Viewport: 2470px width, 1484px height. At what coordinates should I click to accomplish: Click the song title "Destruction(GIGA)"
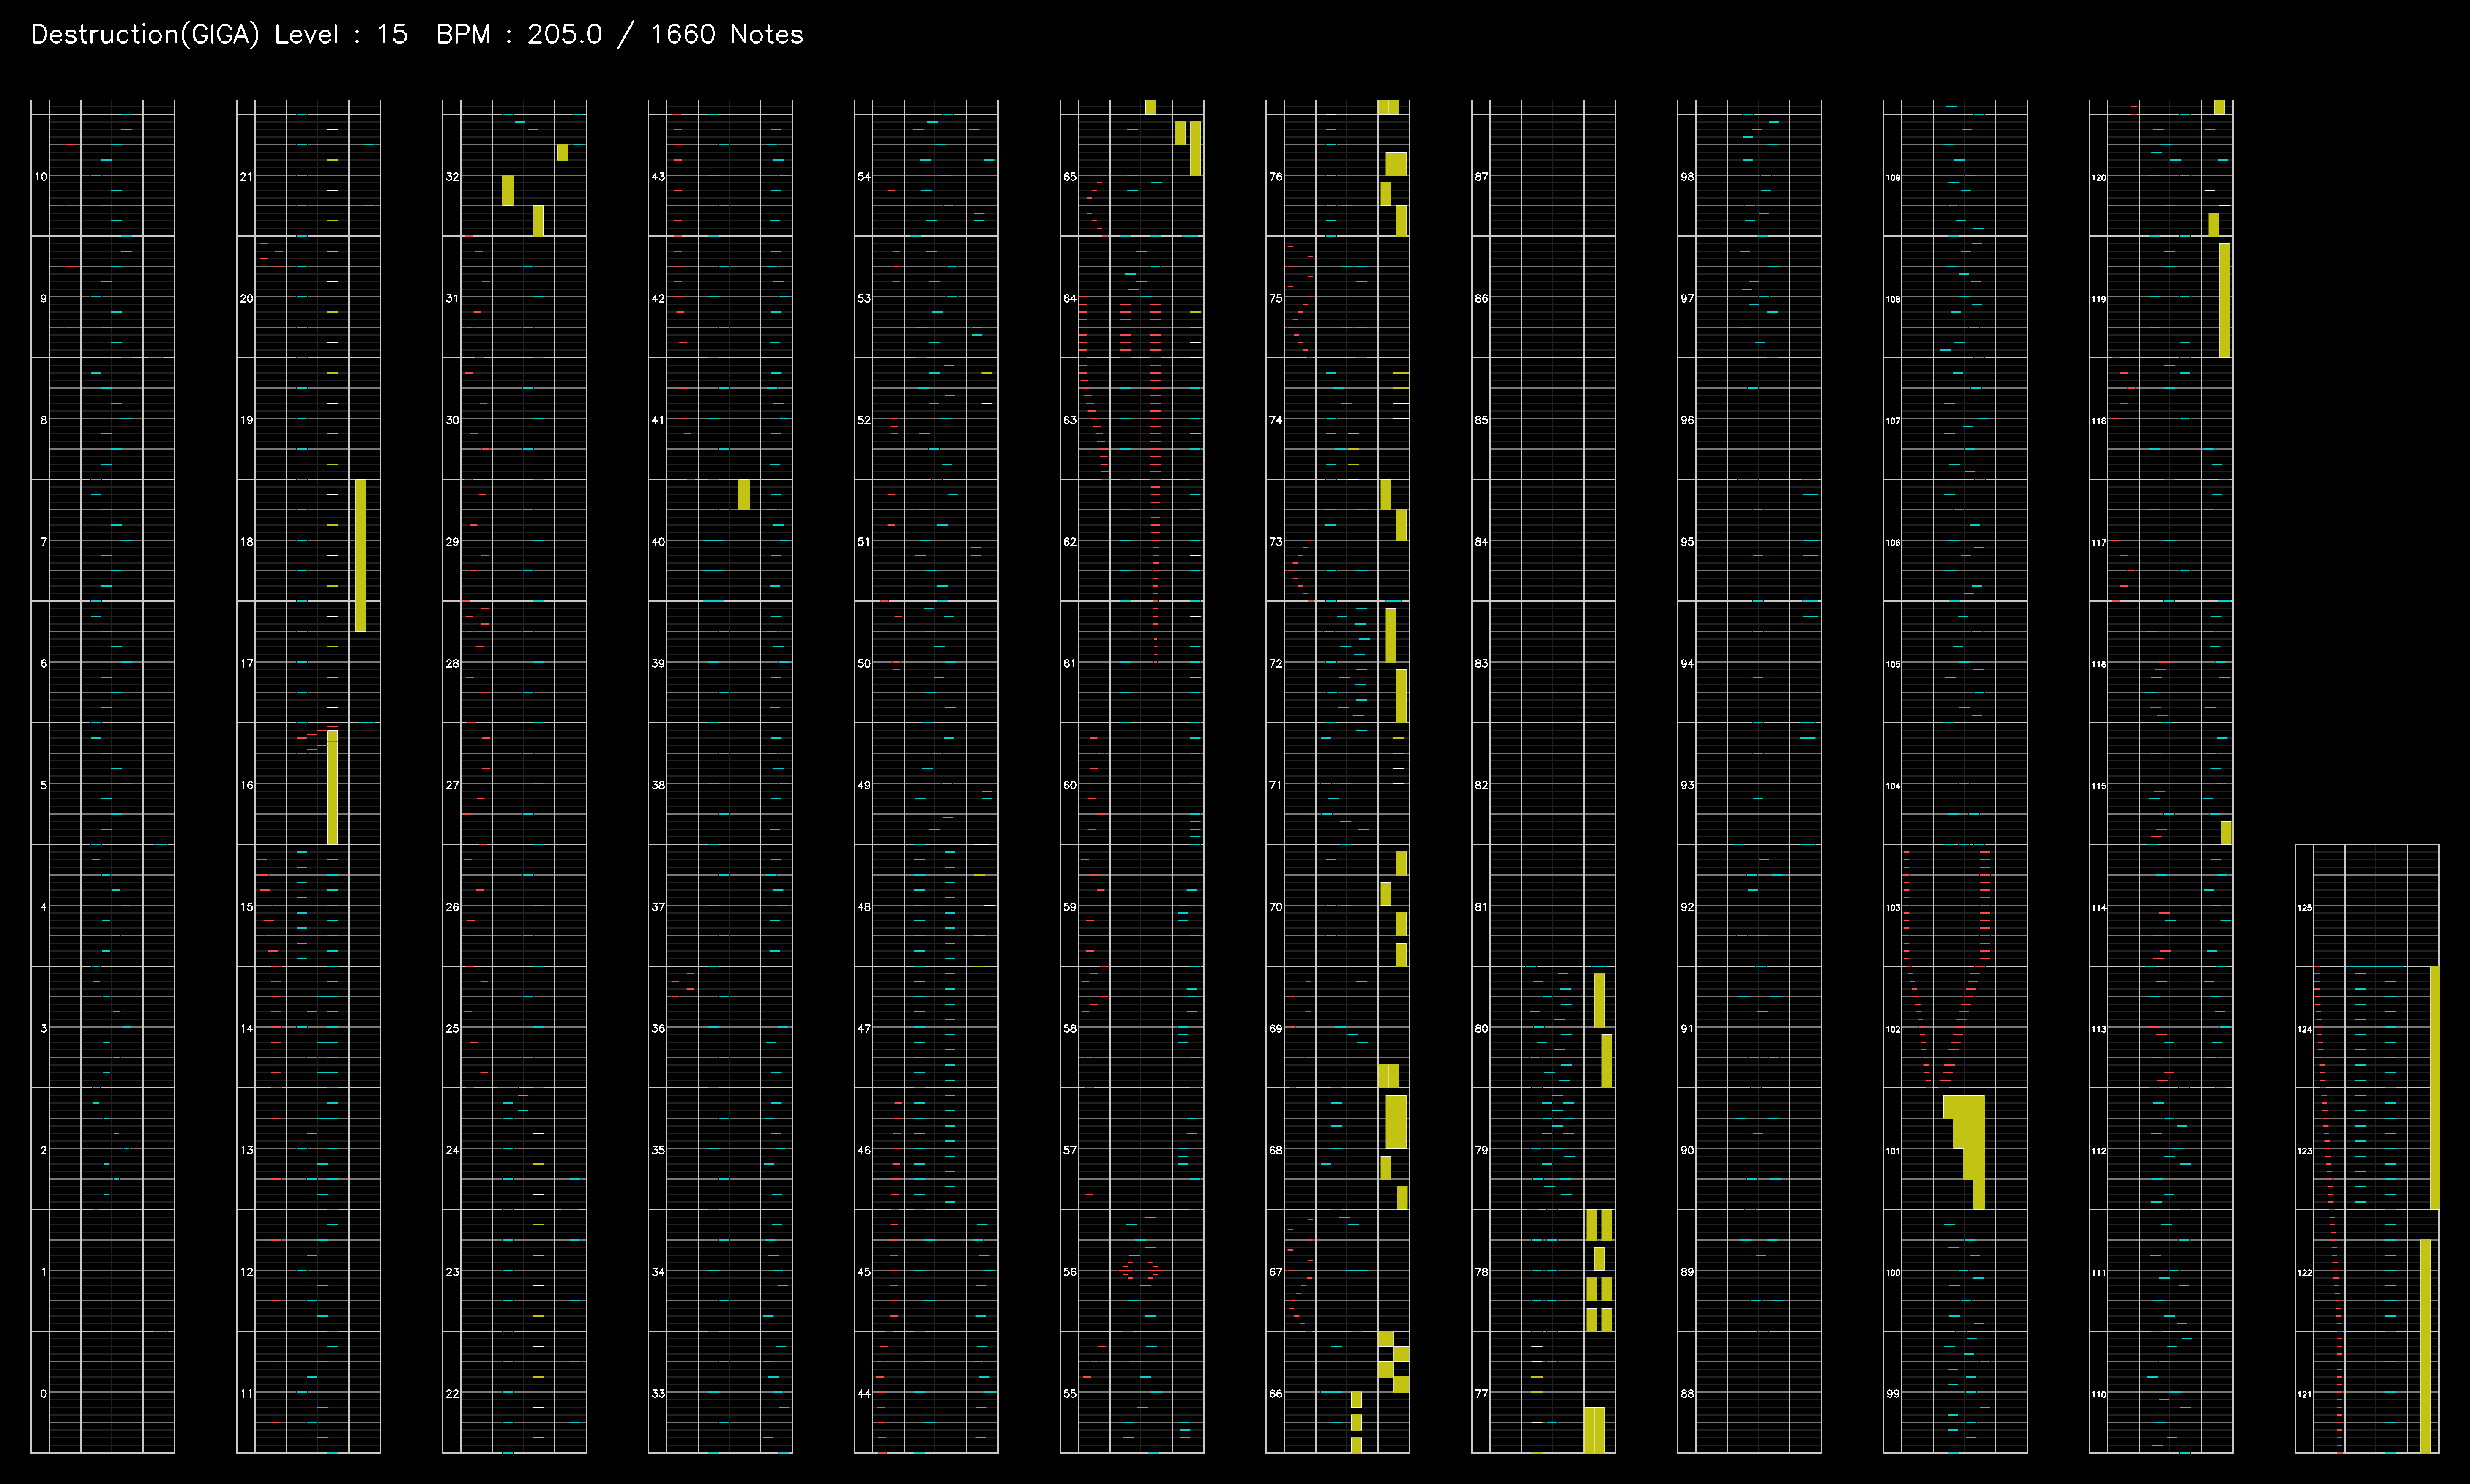click(x=145, y=35)
